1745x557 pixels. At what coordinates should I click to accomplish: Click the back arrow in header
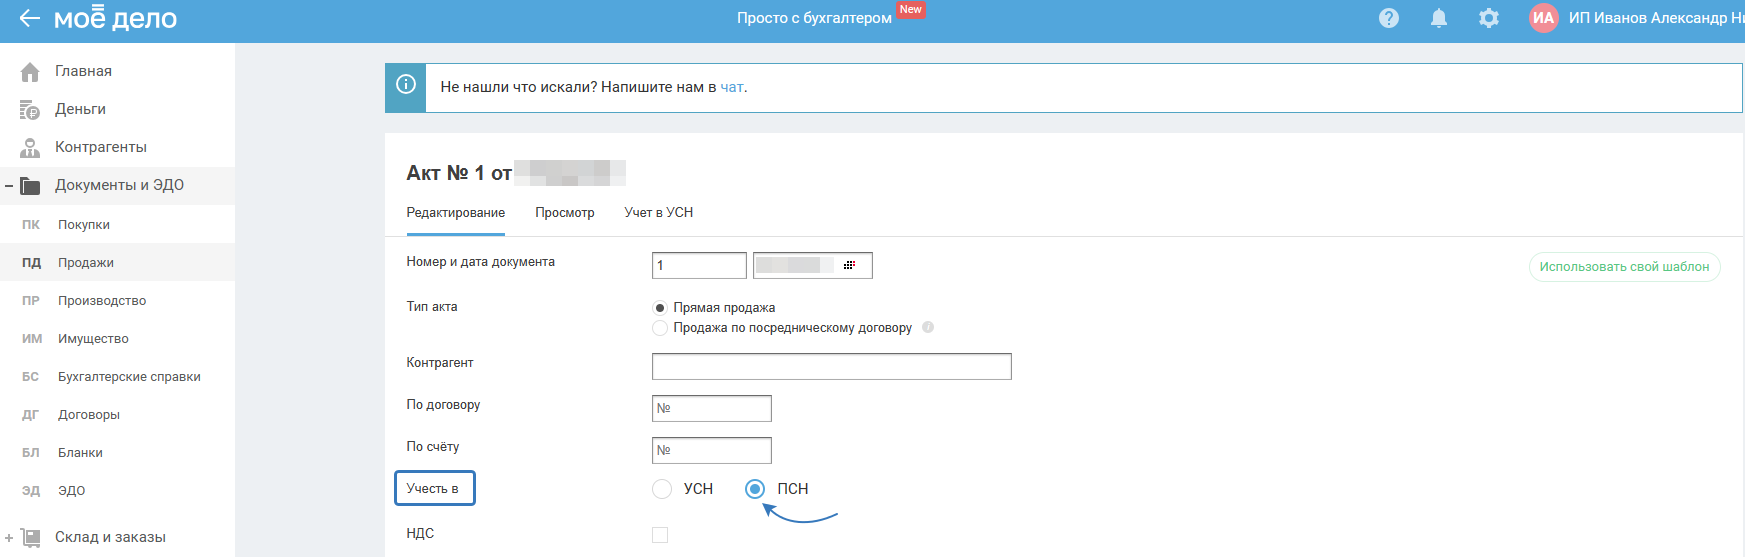point(29,18)
